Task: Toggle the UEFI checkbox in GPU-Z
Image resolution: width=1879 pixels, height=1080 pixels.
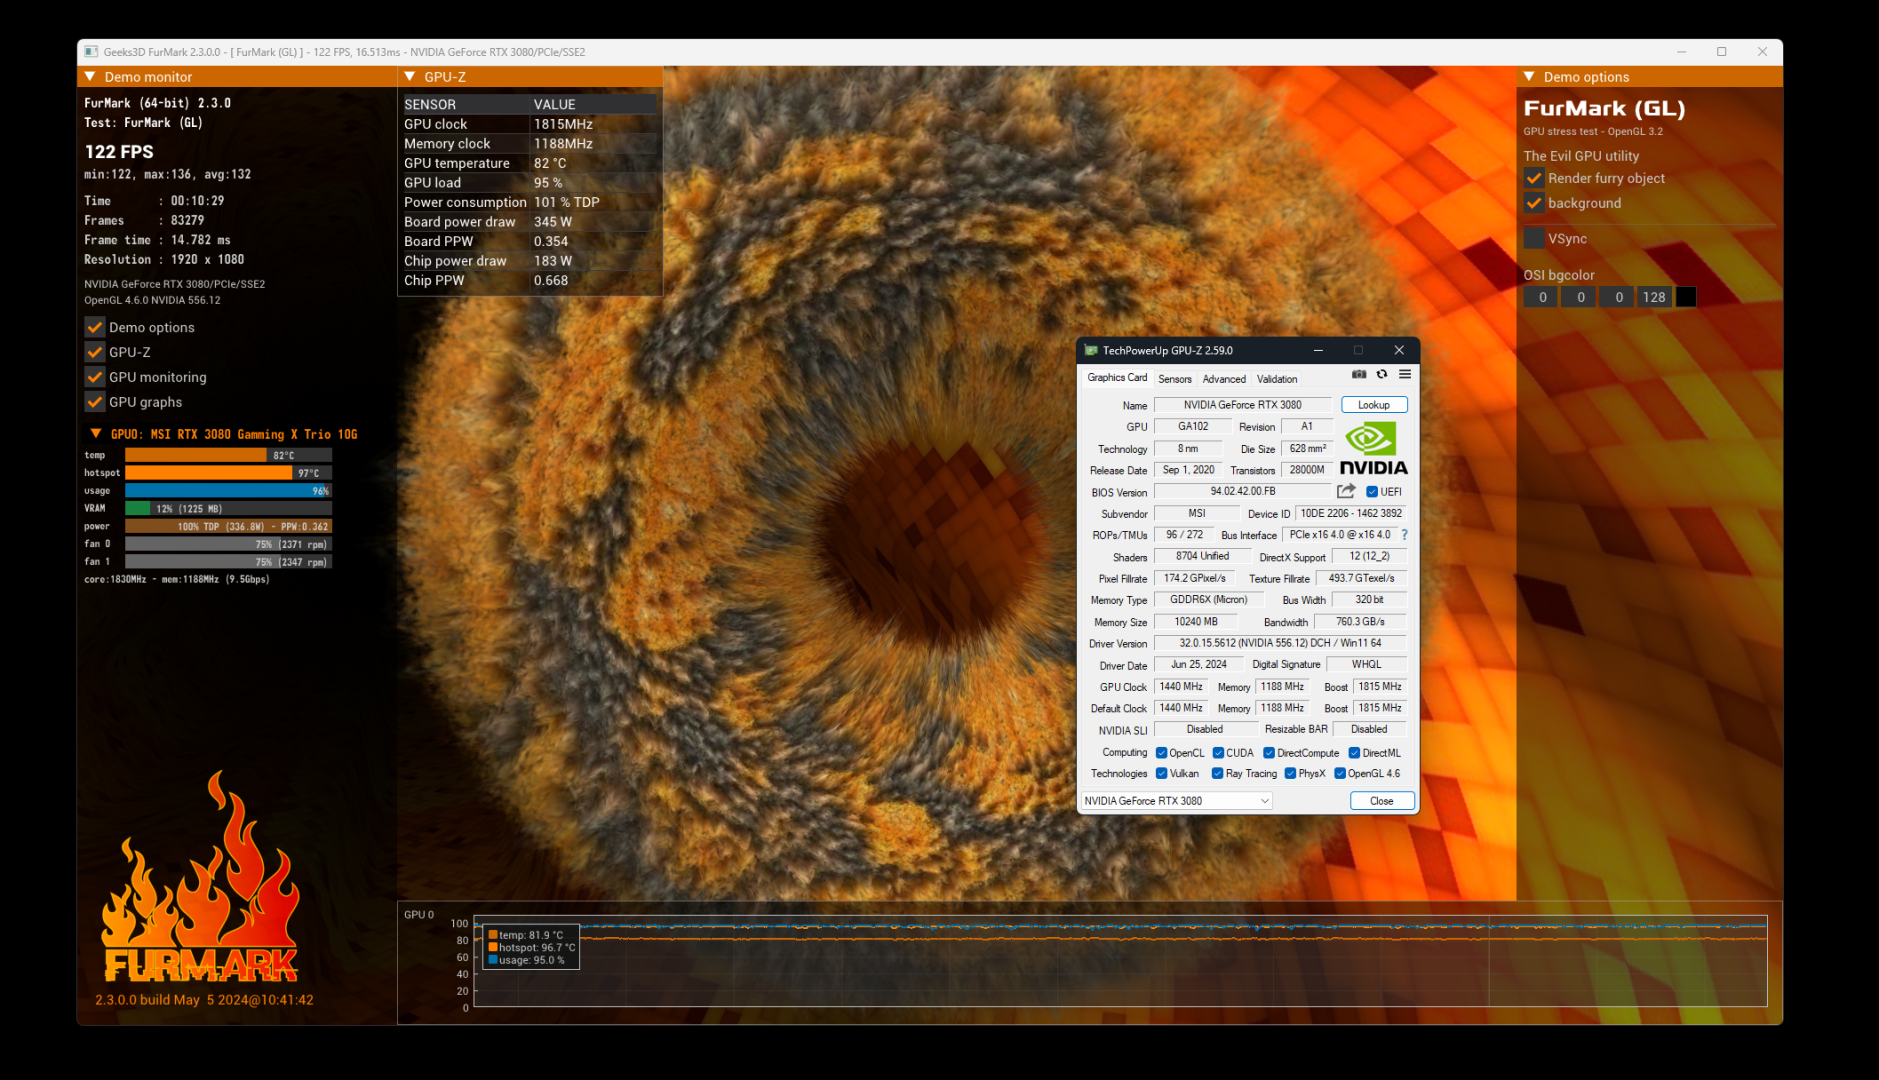Action: pyautogui.click(x=1372, y=492)
